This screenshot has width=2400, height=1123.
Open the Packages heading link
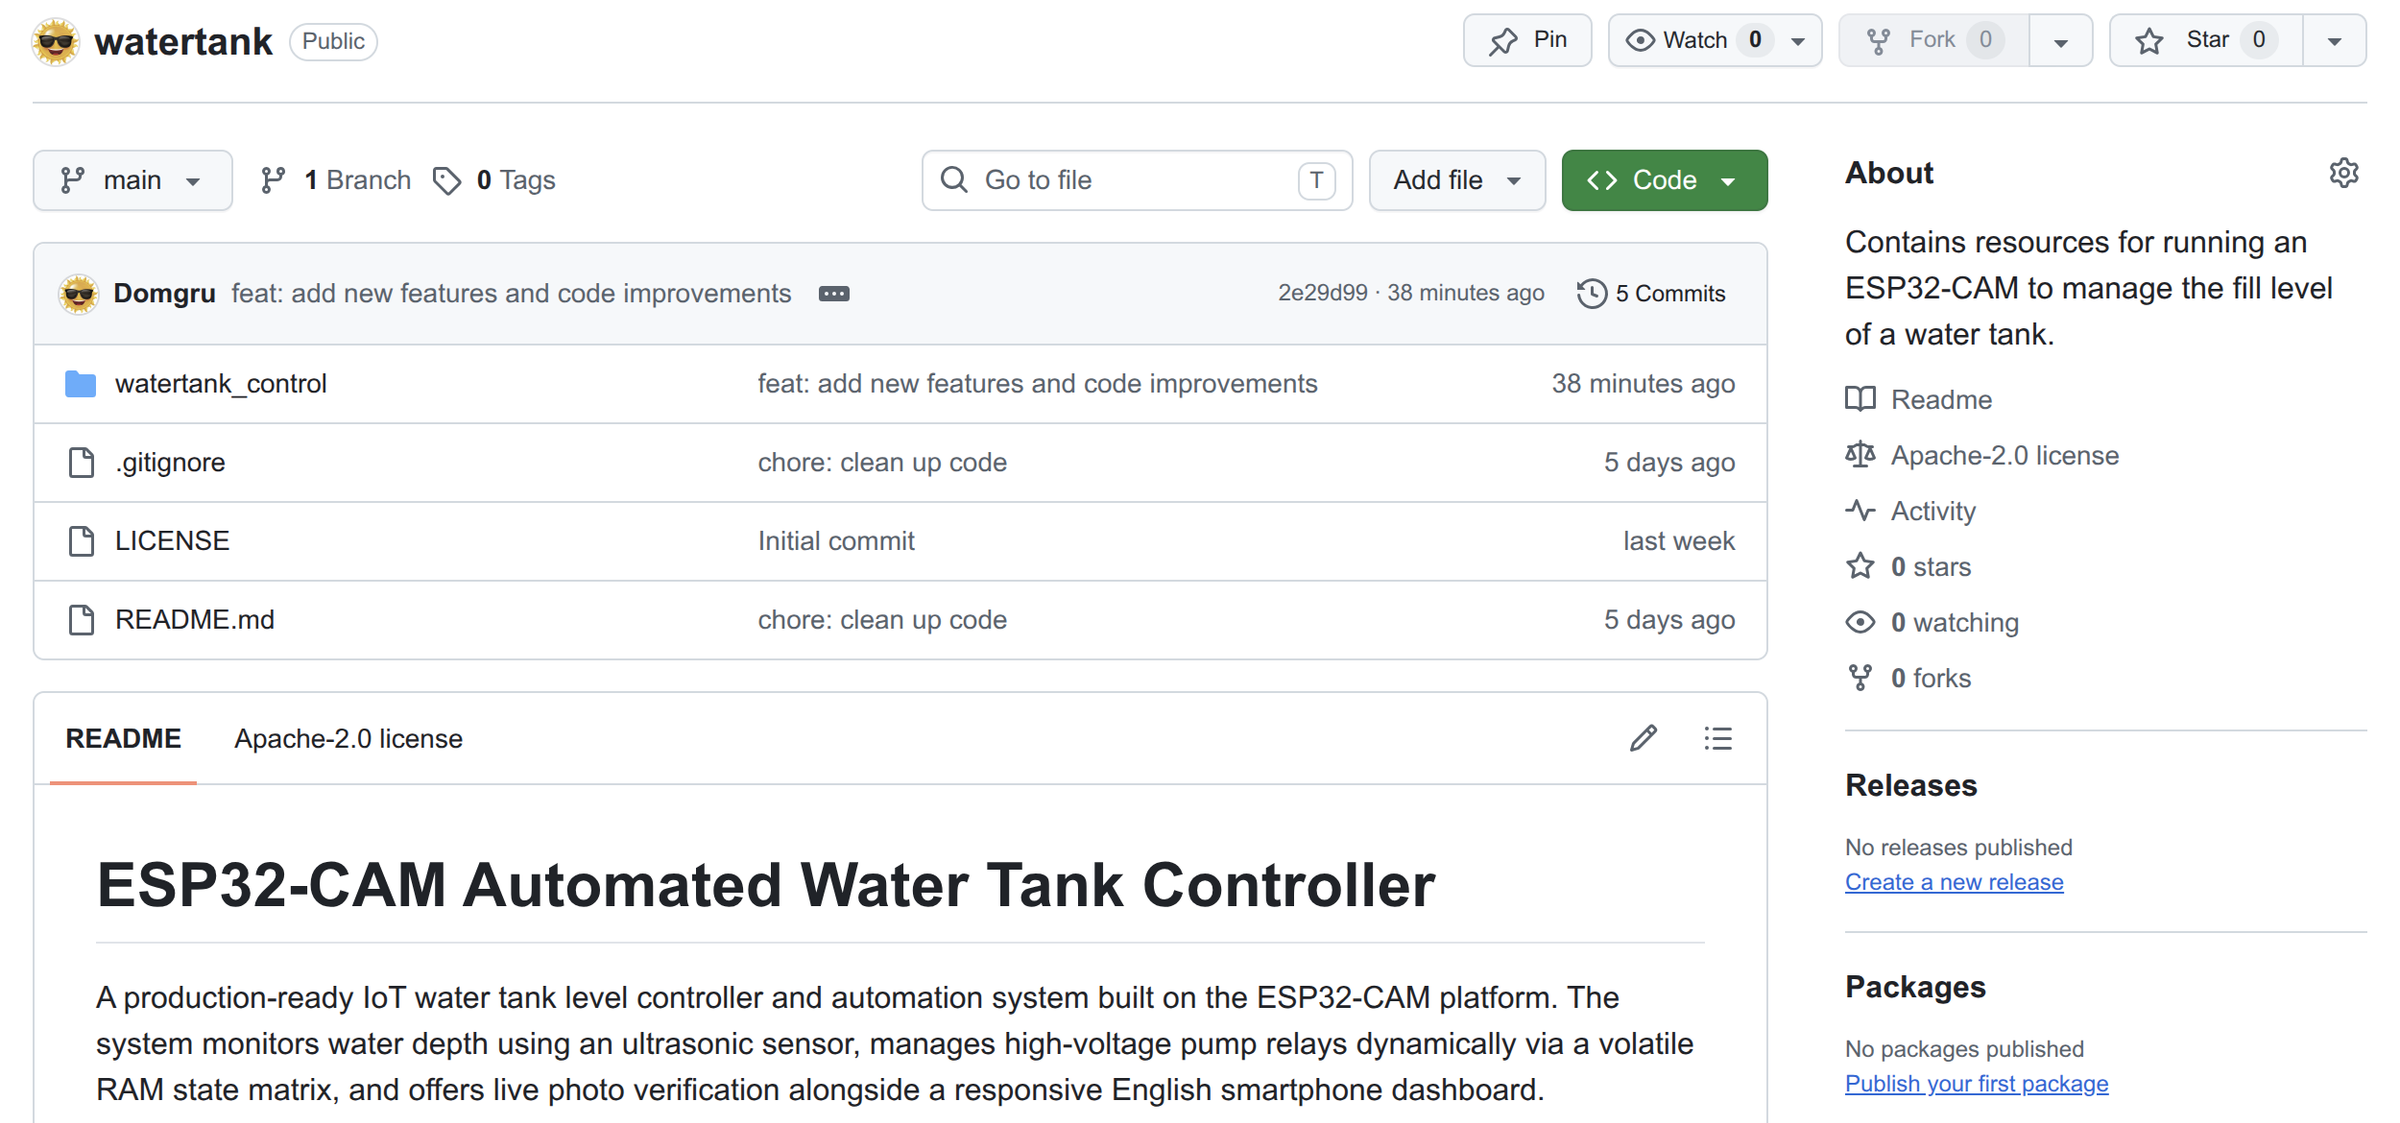[x=1915, y=988]
